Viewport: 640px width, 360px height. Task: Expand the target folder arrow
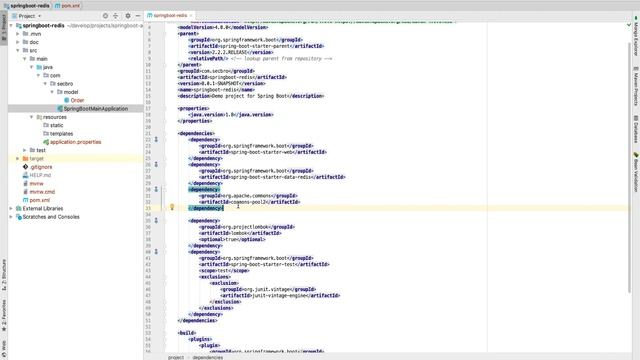point(18,158)
